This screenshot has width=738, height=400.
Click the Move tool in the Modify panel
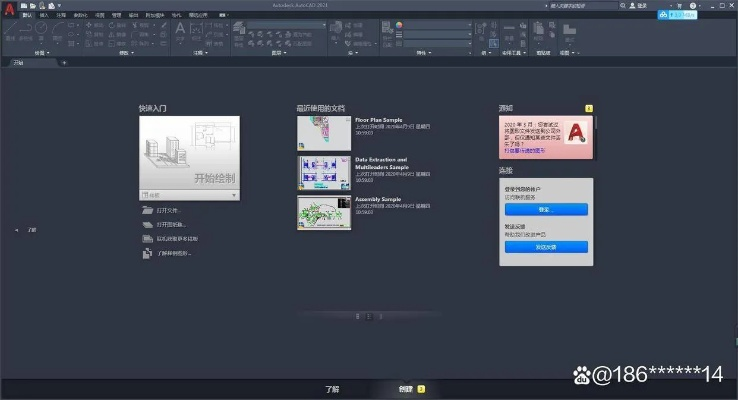click(x=94, y=25)
